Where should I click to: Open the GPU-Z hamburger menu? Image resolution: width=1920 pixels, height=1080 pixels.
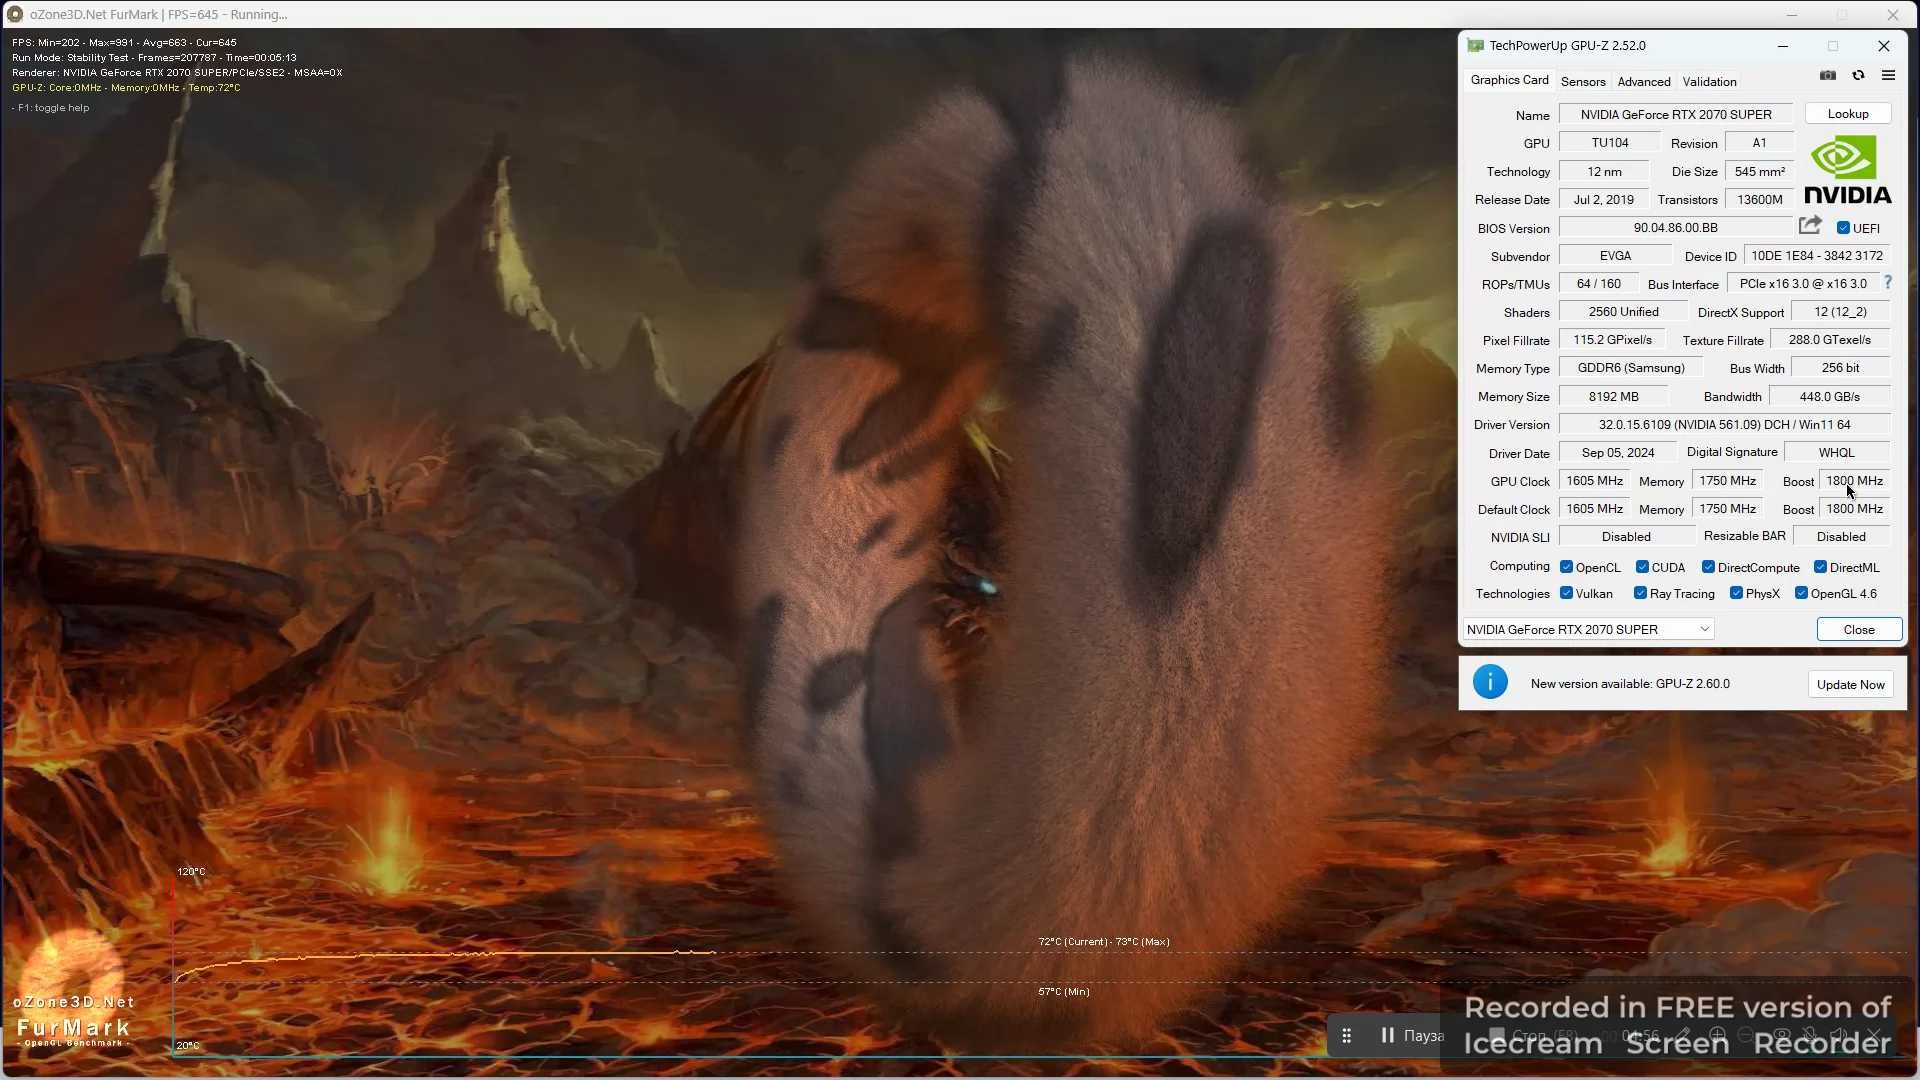point(1888,76)
